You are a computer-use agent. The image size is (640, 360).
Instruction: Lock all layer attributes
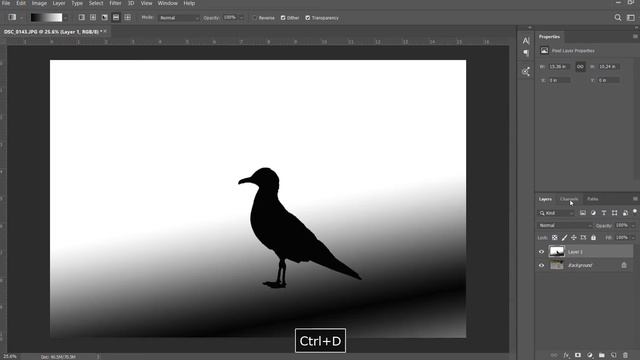point(593,238)
